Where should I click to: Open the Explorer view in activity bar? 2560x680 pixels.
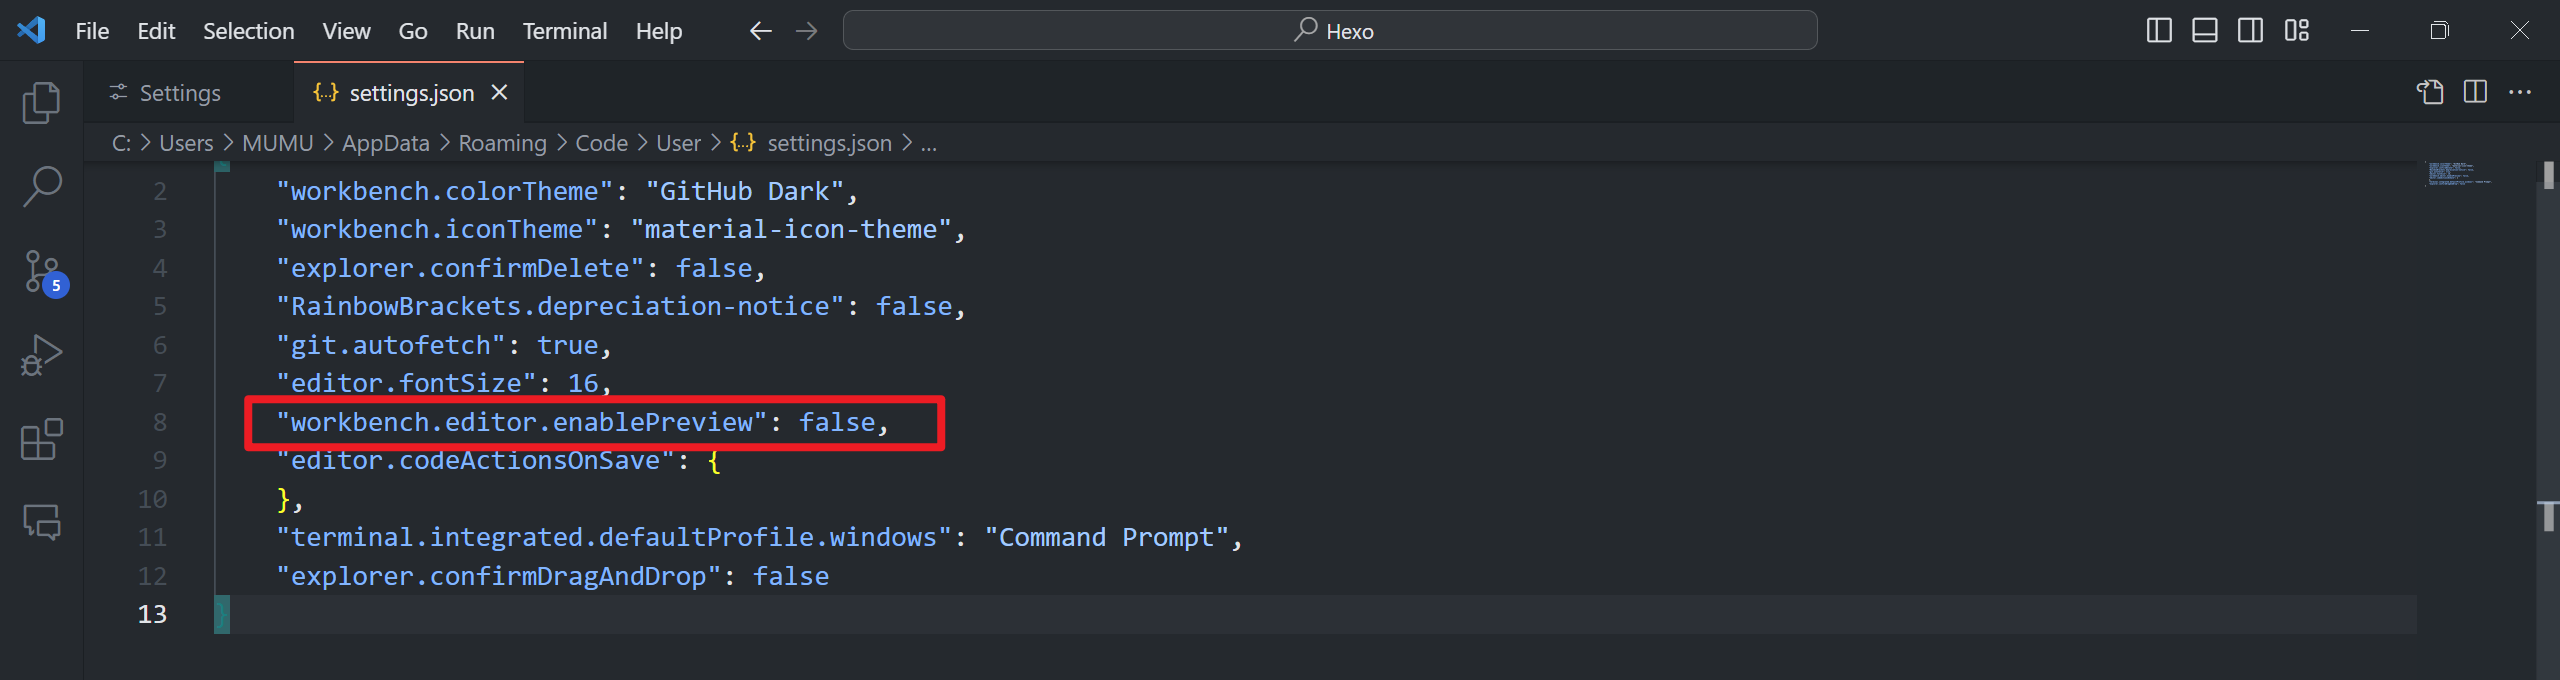(x=41, y=102)
